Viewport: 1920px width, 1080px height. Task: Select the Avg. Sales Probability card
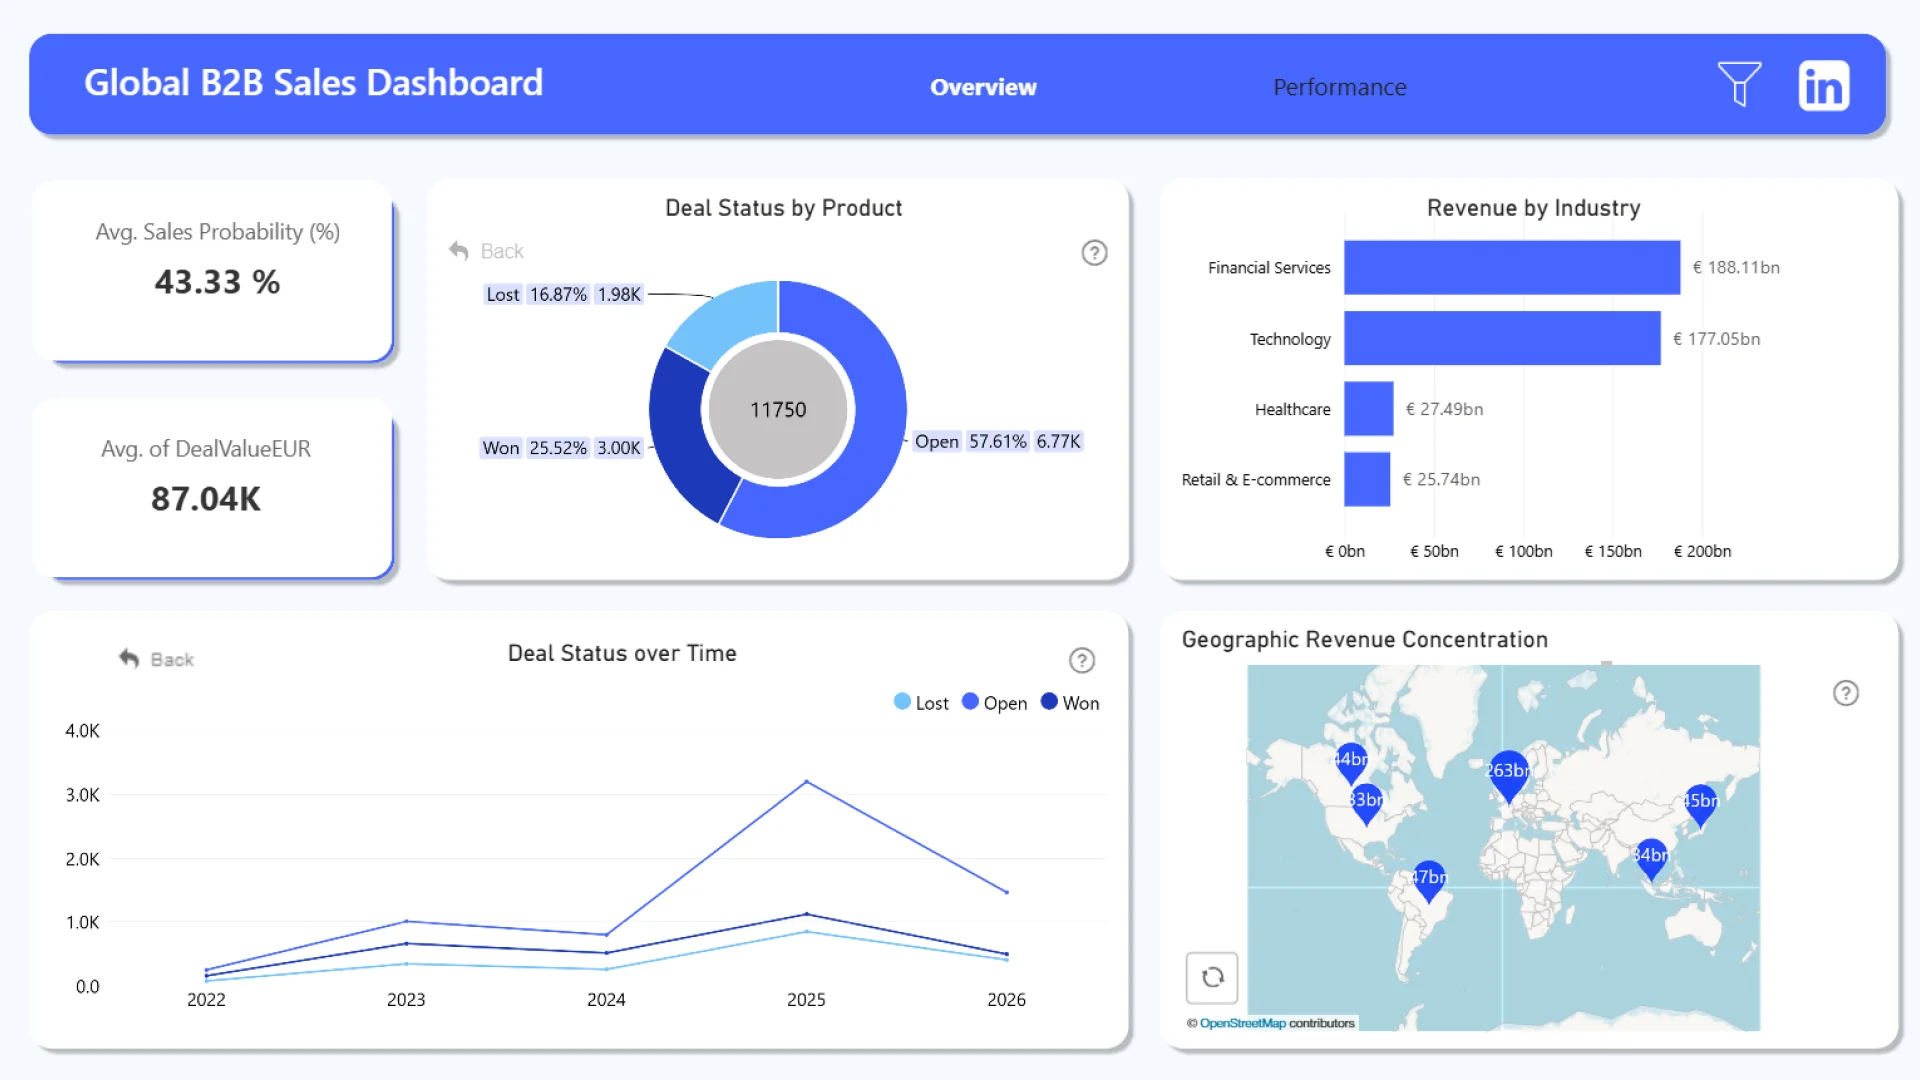213,270
